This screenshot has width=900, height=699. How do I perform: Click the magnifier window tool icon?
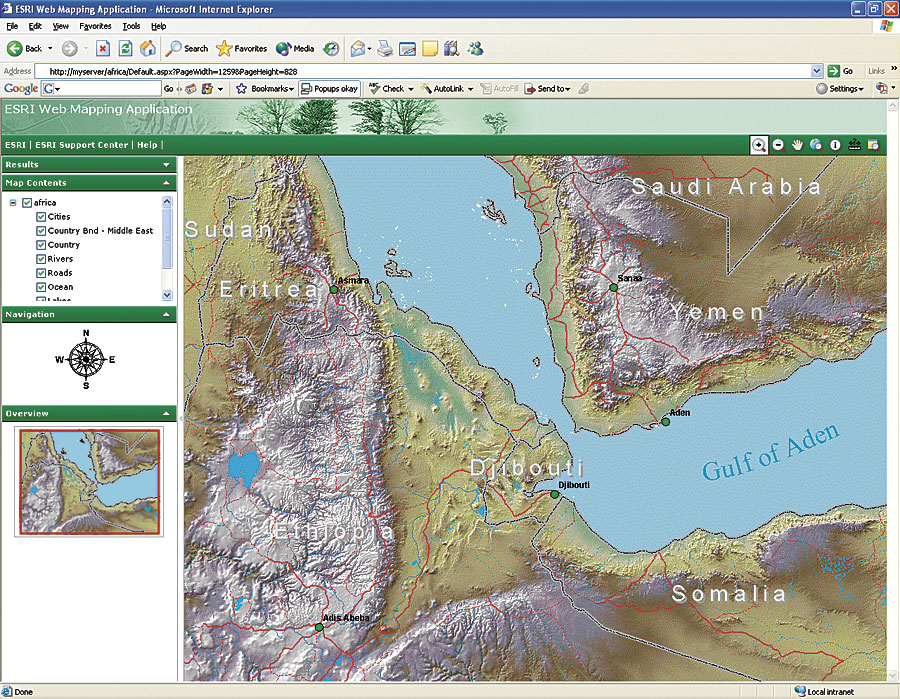tap(873, 145)
